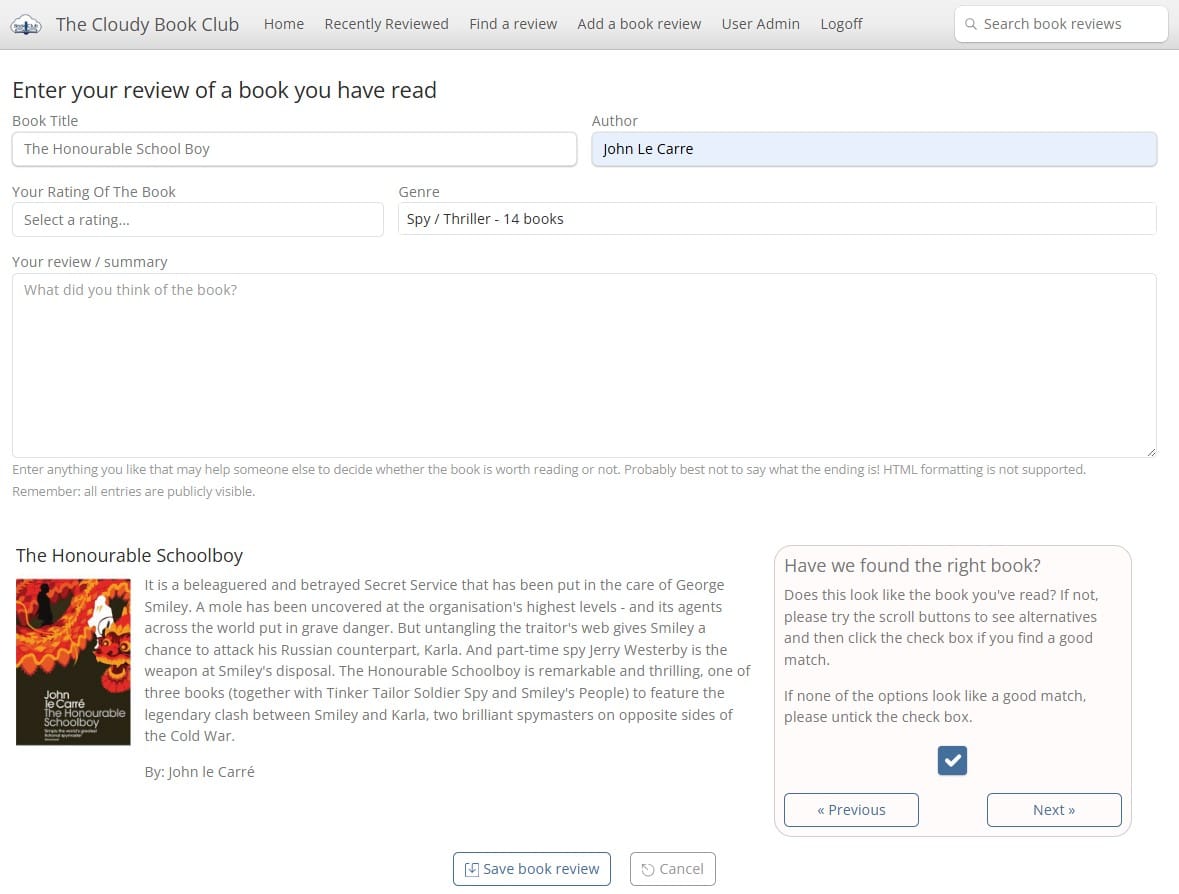1179x894 pixels.
Task: Click 'By: John le Carré' text
Action: (x=199, y=771)
